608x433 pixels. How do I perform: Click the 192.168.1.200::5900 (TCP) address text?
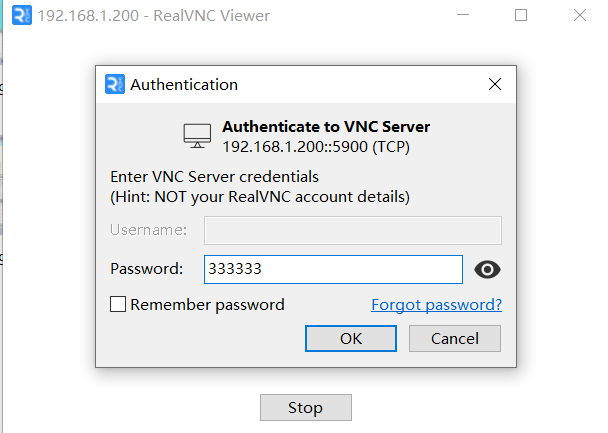coord(316,147)
